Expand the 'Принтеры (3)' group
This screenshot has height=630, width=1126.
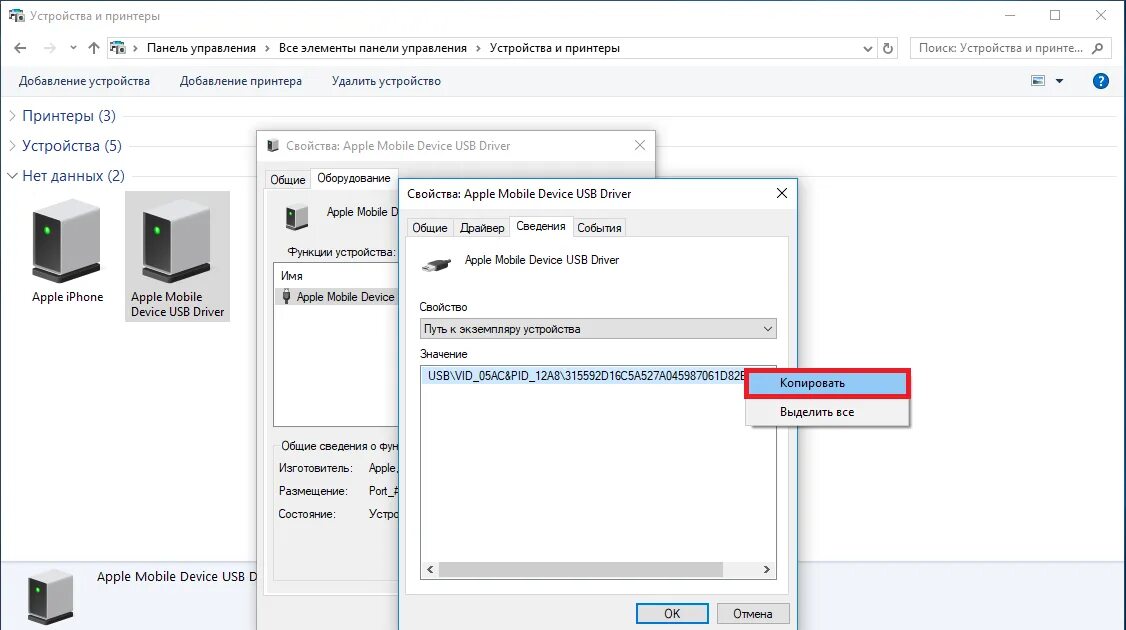click(x=12, y=116)
